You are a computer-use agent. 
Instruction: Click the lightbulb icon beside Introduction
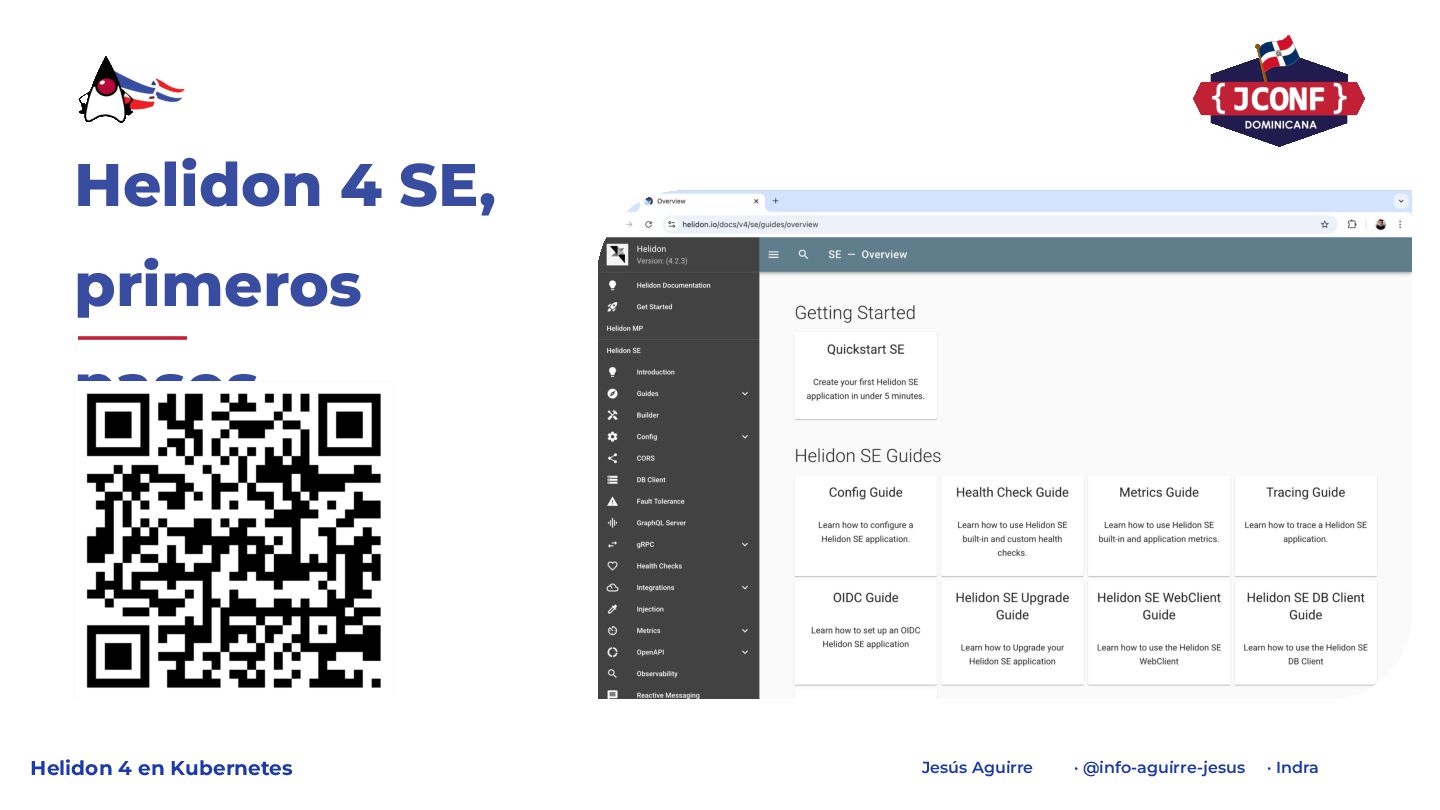pyautogui.click(x=613, y=372)
